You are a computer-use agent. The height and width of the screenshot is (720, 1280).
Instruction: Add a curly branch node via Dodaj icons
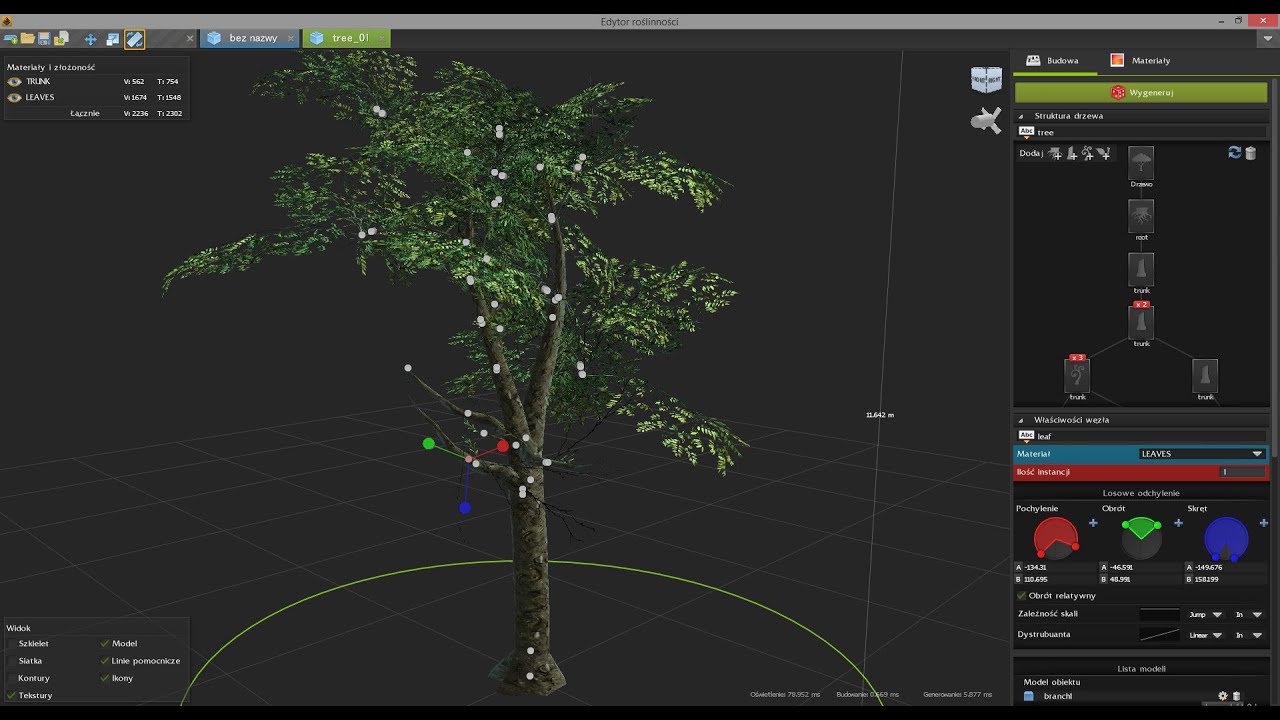click(x=1087, y=153)
